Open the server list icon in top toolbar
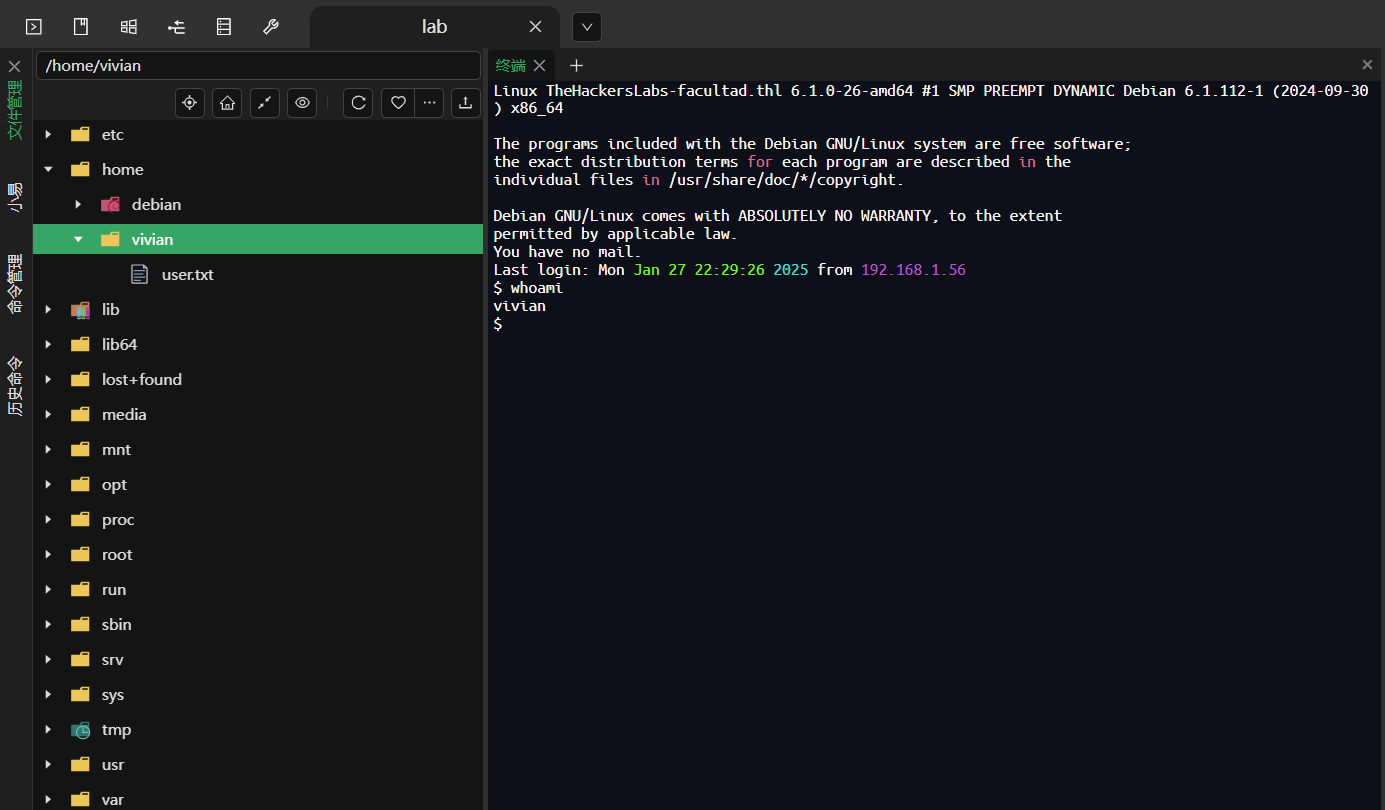The image size is (1385, 810). [223, 27]
